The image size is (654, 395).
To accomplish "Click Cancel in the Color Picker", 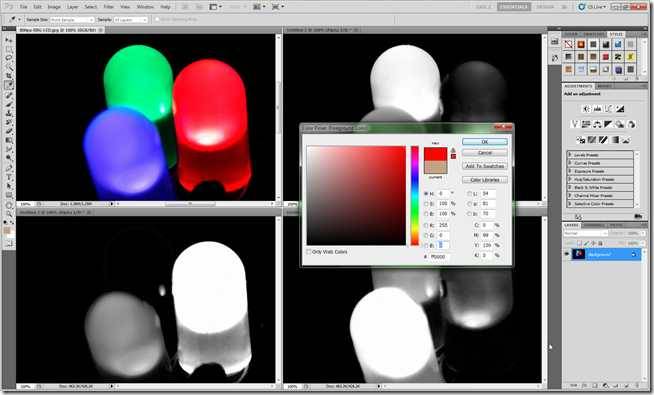I will tap(485, 153).
